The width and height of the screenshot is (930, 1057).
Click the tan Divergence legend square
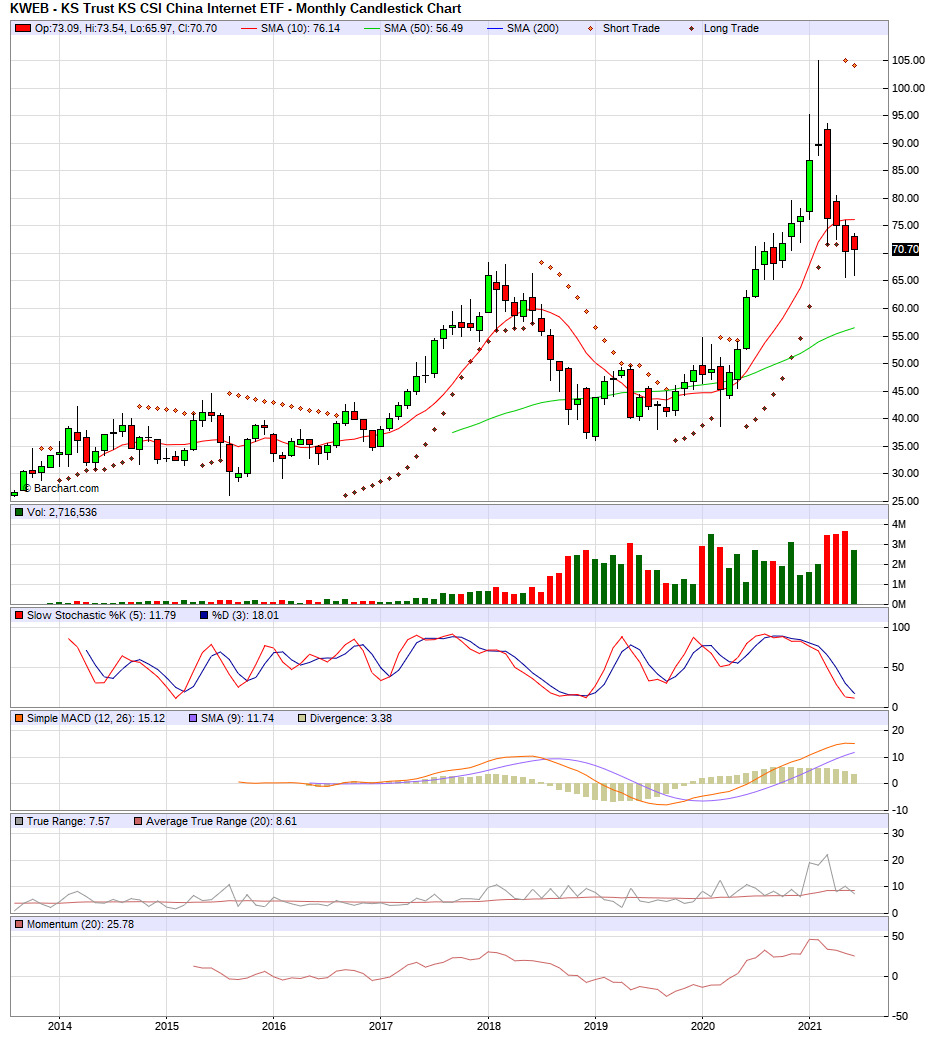(302, 719)
